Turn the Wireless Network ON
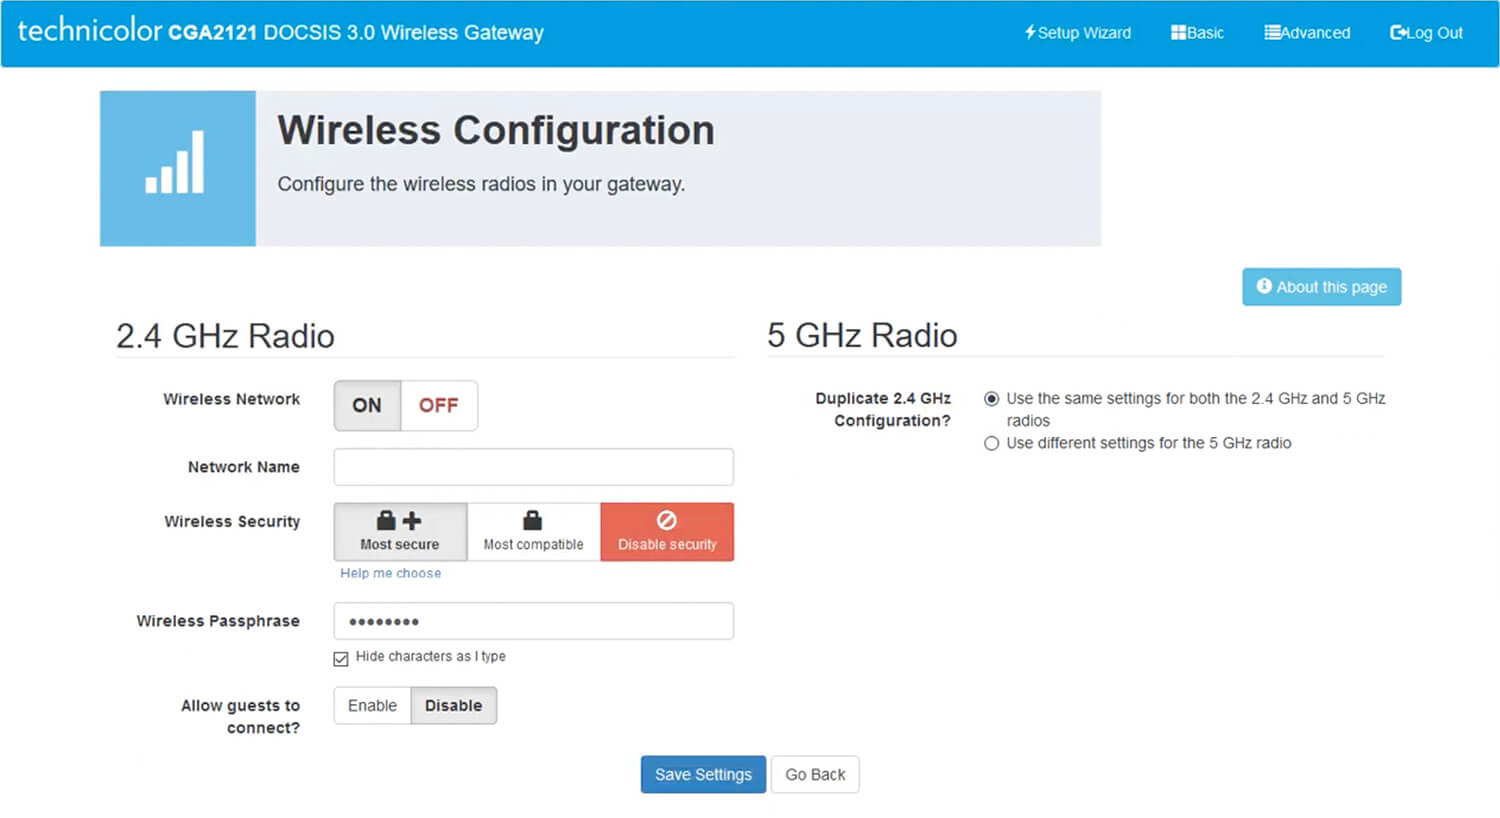 [x=367, y=405]
